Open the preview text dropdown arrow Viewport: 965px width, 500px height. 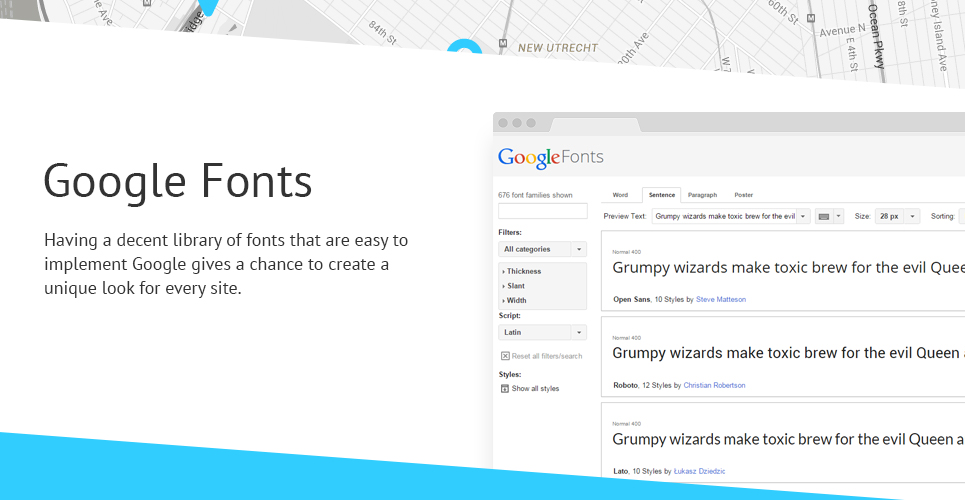[x=803, y=217]
